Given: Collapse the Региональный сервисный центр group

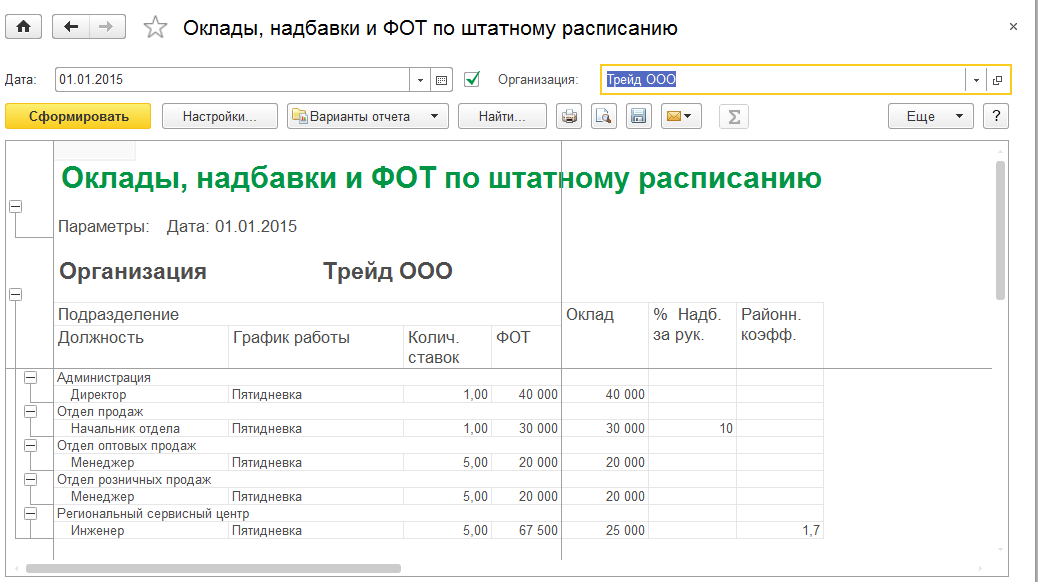Looking at the screenshot, I should 30,514.
